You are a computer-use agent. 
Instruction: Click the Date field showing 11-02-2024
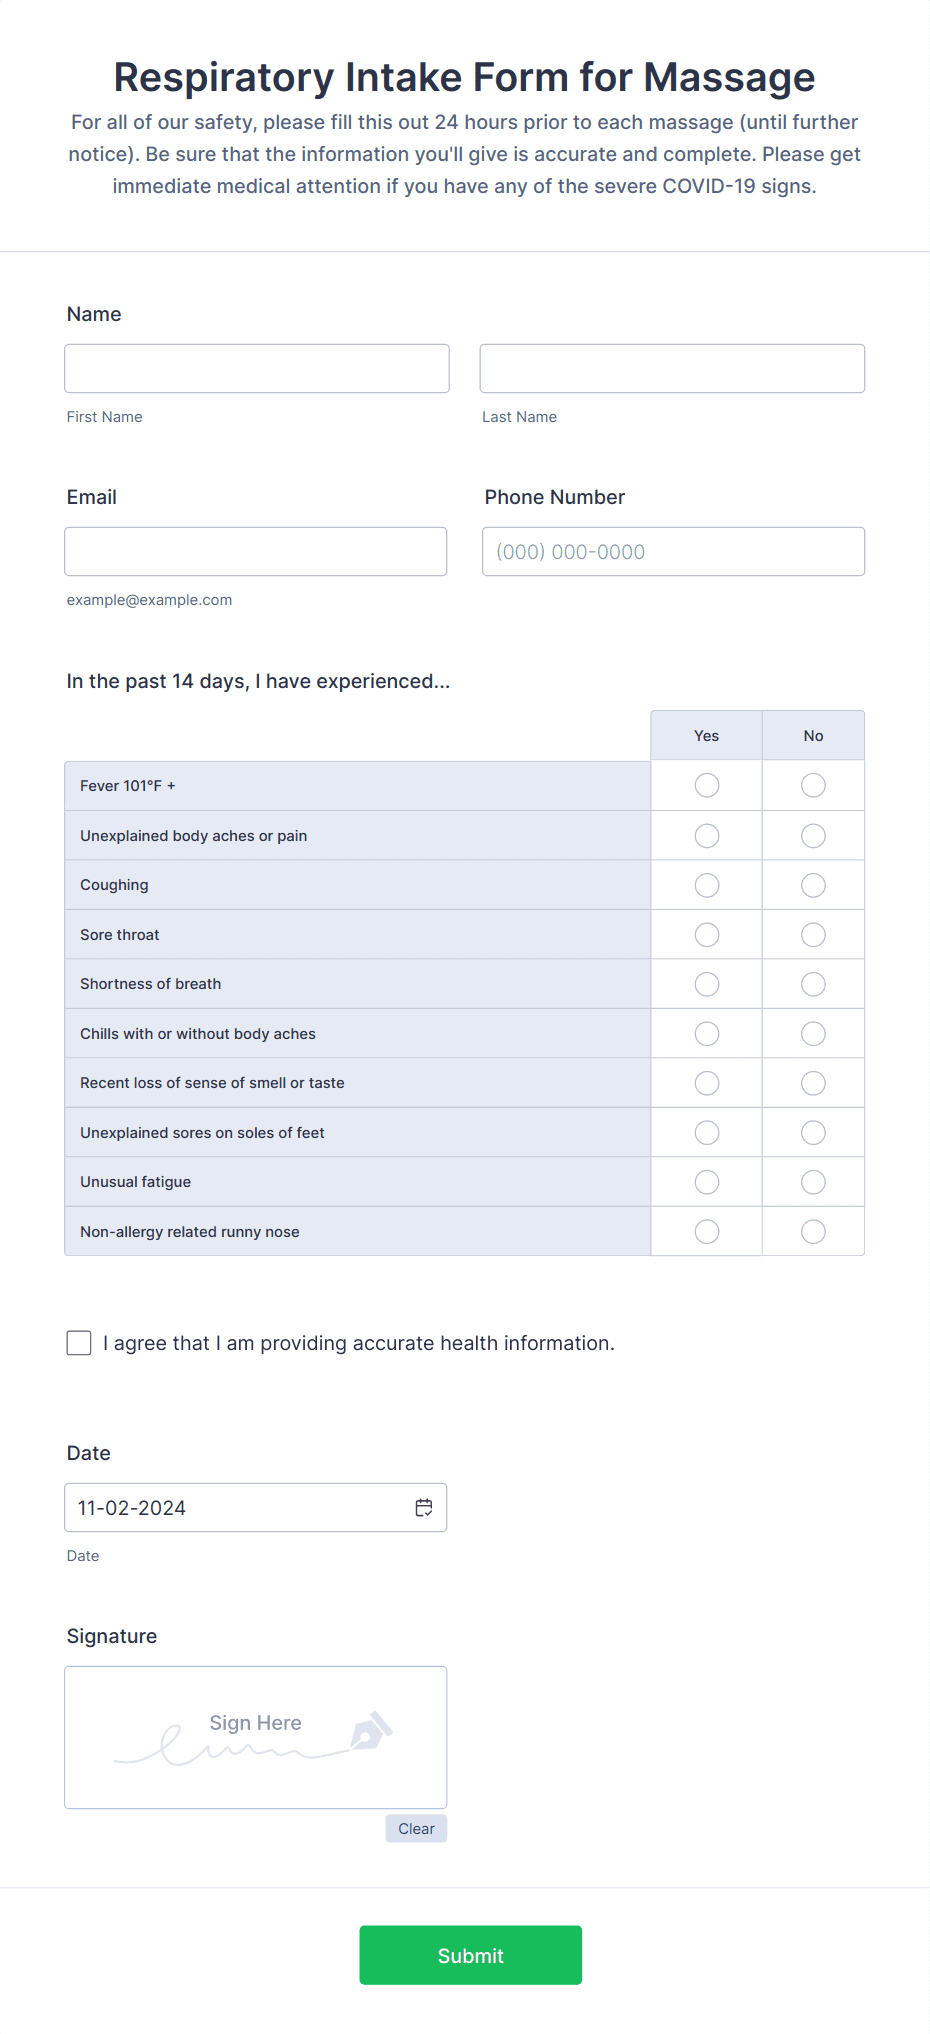pyautogui.click(x=256, y=1507)
